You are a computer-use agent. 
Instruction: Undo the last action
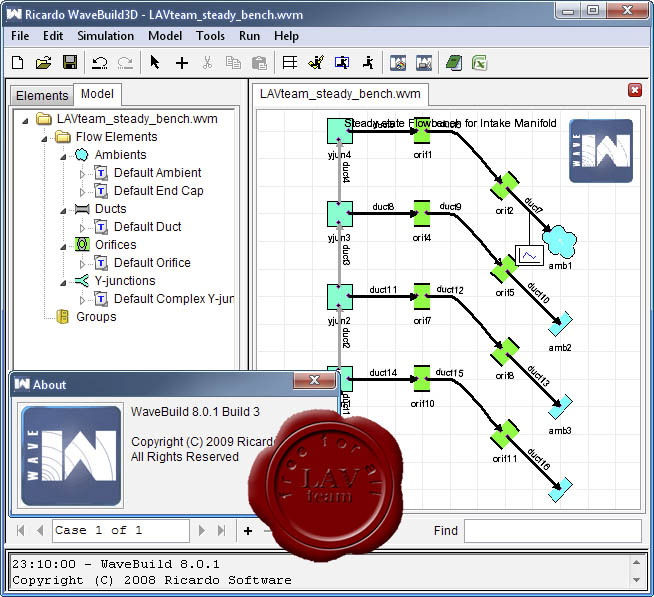click(x=99, y=63)
